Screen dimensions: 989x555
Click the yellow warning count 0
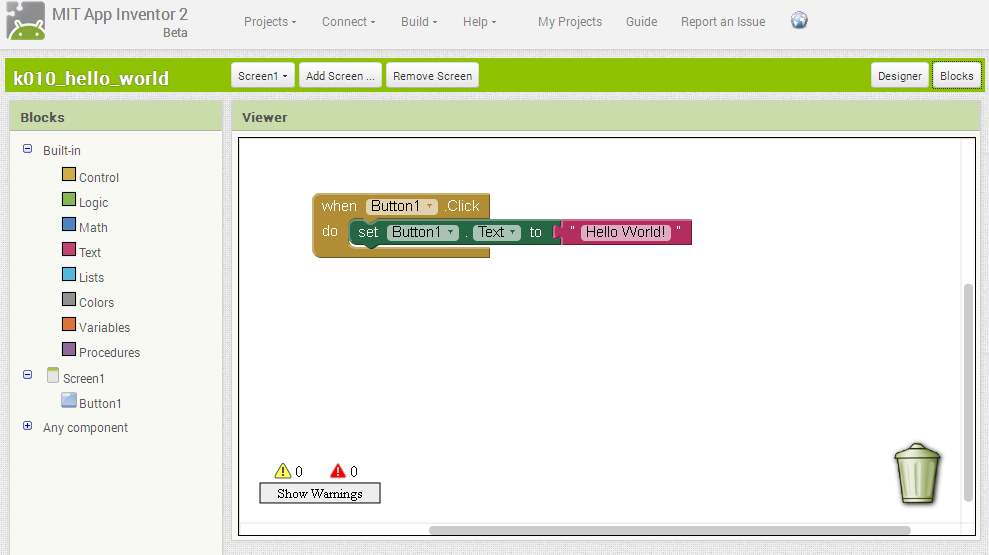[x=299, y=472]
